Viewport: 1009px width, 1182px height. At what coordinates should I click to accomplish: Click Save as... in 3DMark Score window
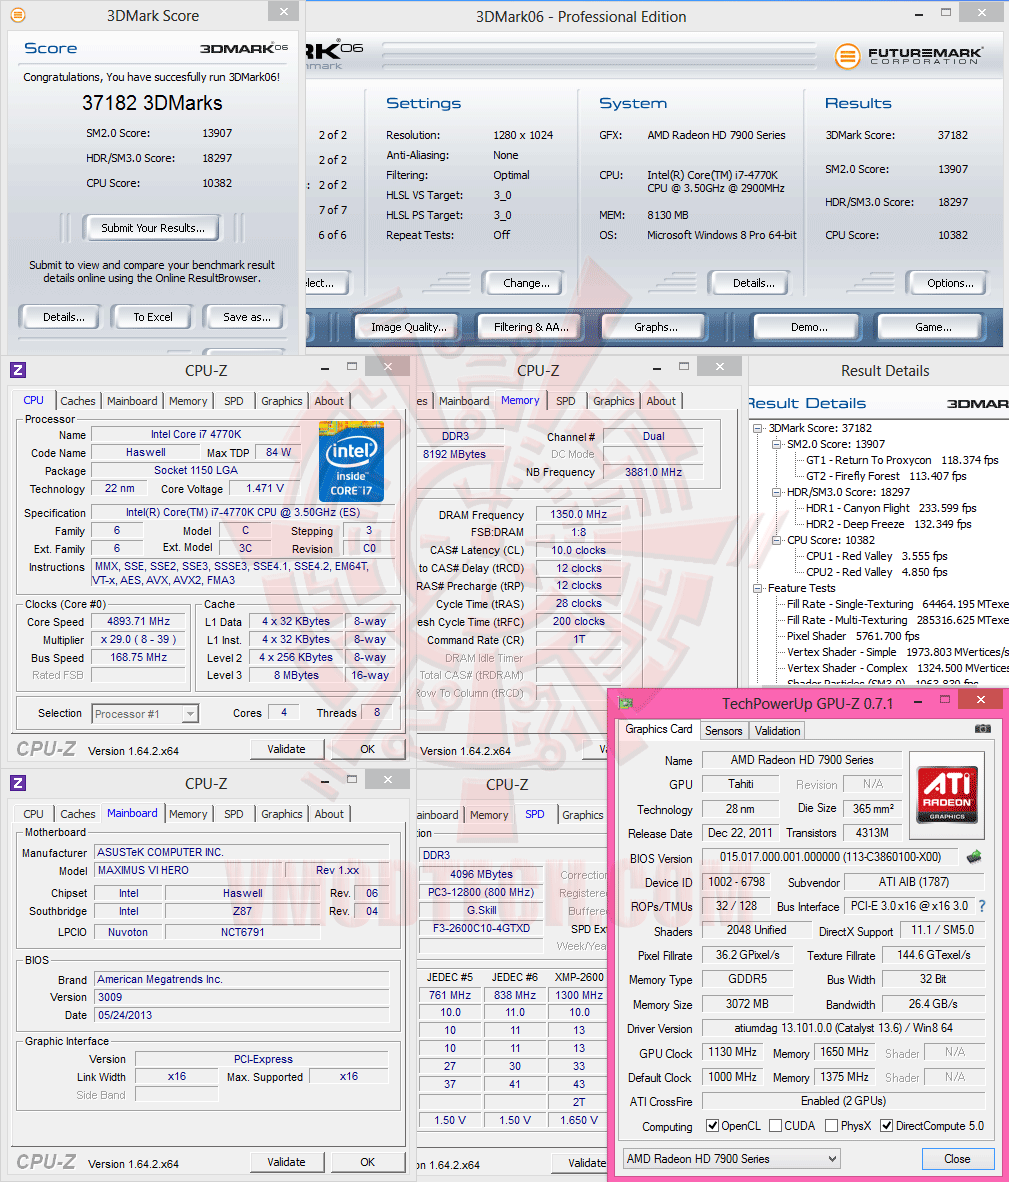246,317
